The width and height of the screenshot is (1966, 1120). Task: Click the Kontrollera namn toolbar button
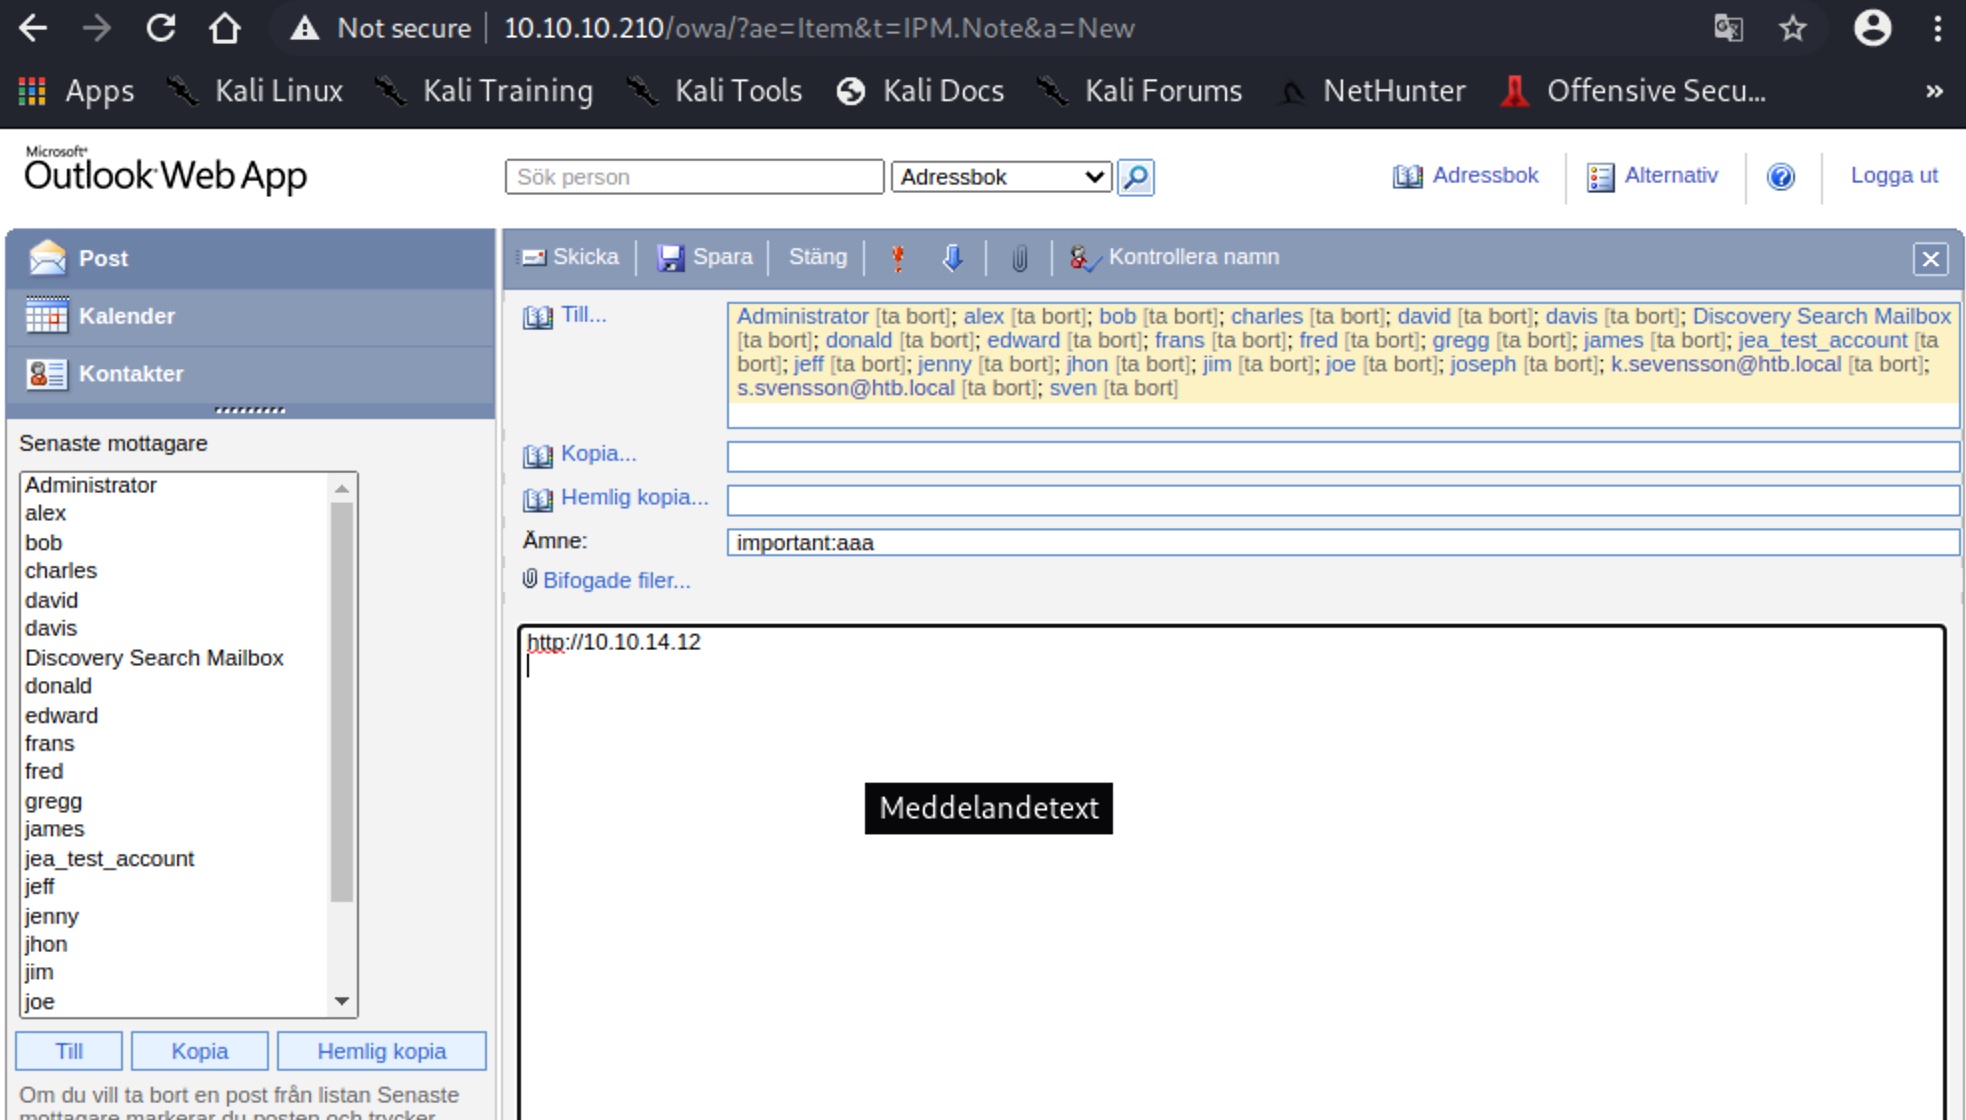coord(1175,258)
